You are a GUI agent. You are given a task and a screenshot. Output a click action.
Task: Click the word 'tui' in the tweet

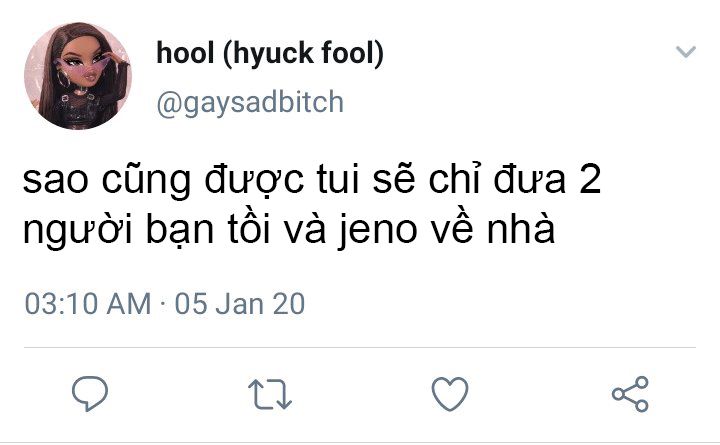[x=338, y=180]
